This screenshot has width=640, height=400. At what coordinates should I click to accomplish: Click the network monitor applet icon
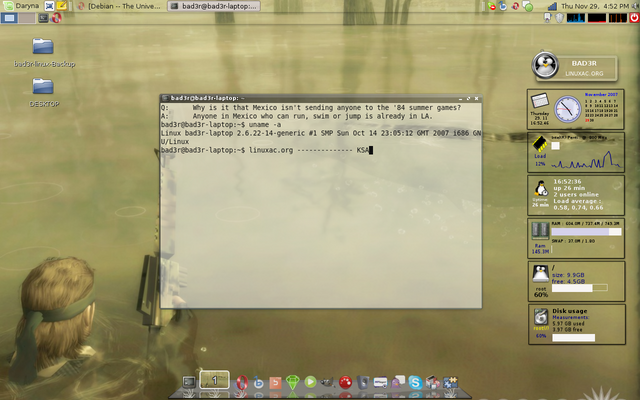547,18
